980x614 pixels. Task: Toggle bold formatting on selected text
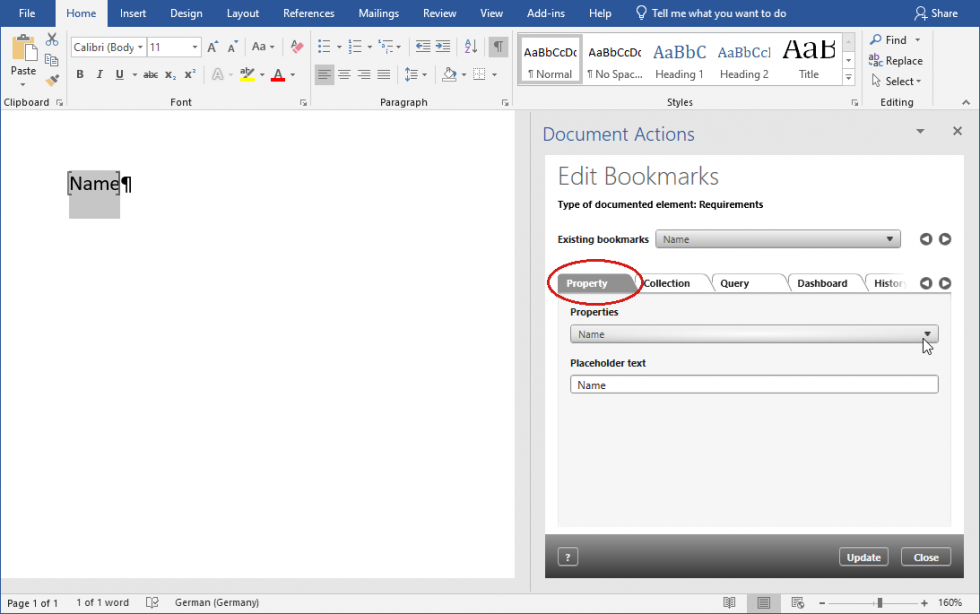[x=80, y=74]
